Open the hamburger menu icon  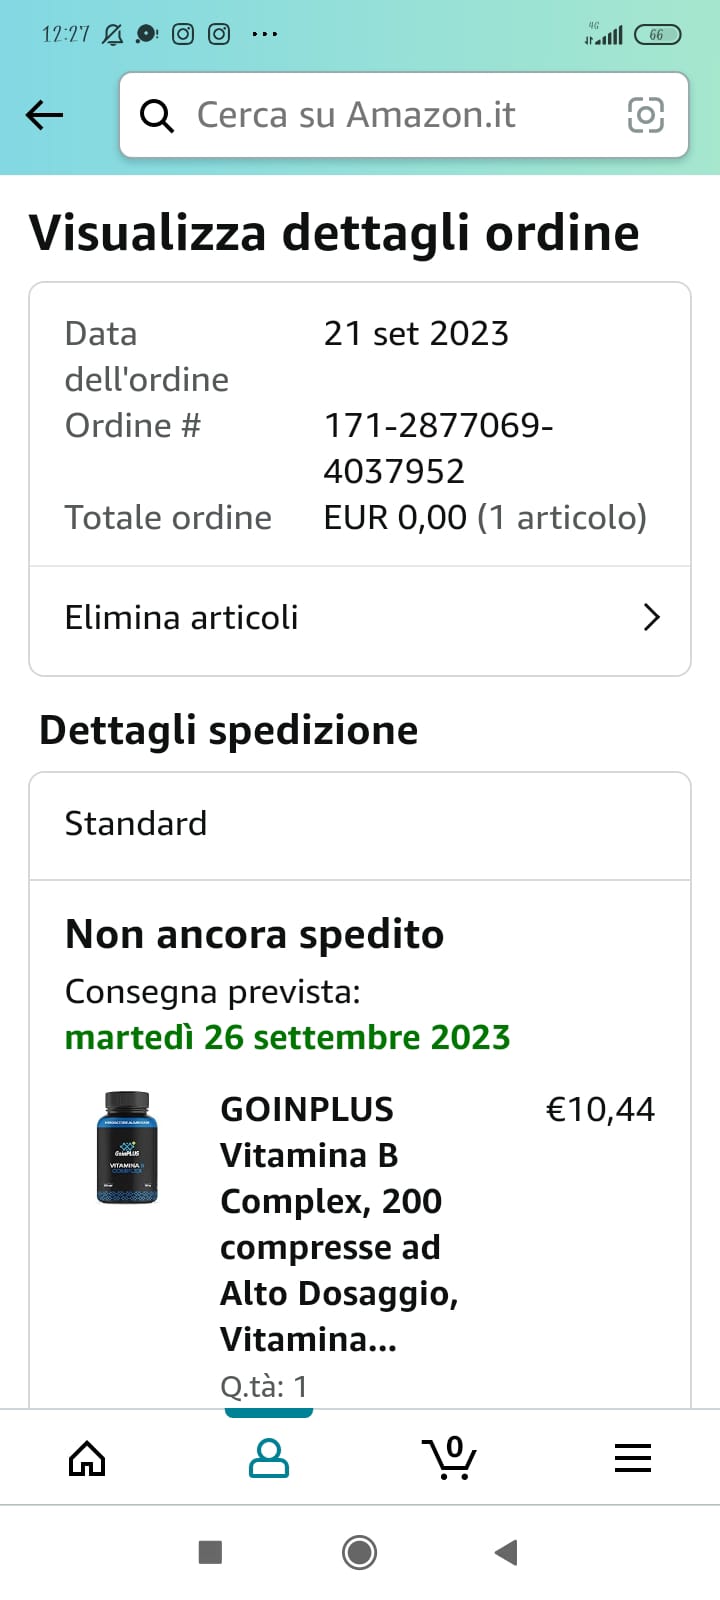point(633,1458)
